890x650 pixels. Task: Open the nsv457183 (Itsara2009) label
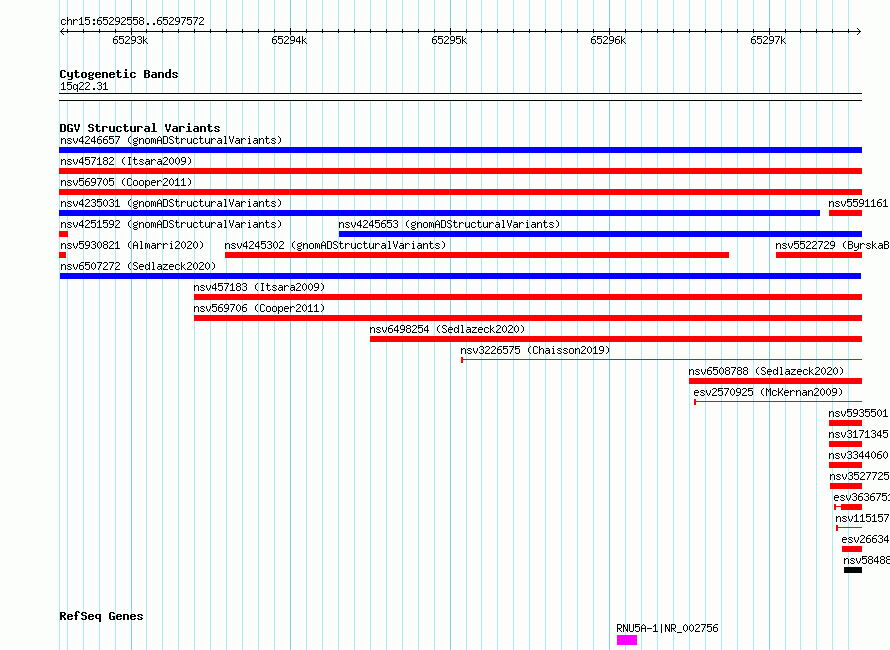click(x=259, y=287)
